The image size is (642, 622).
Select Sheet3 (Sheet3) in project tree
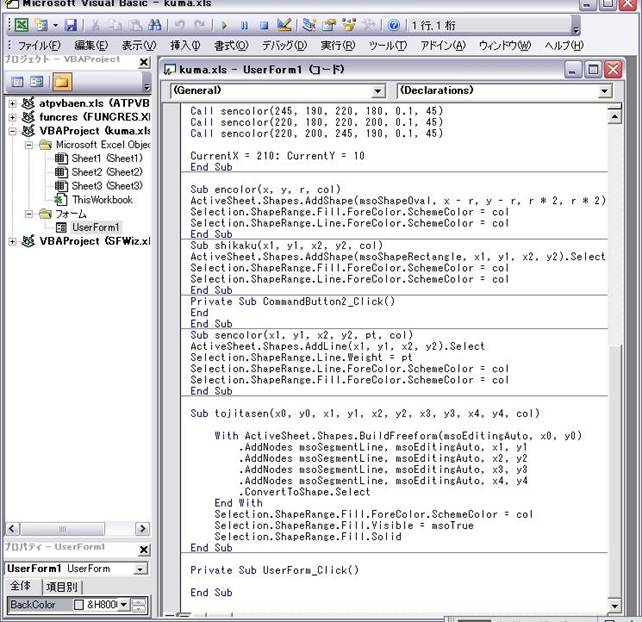[x=107, y=186]
